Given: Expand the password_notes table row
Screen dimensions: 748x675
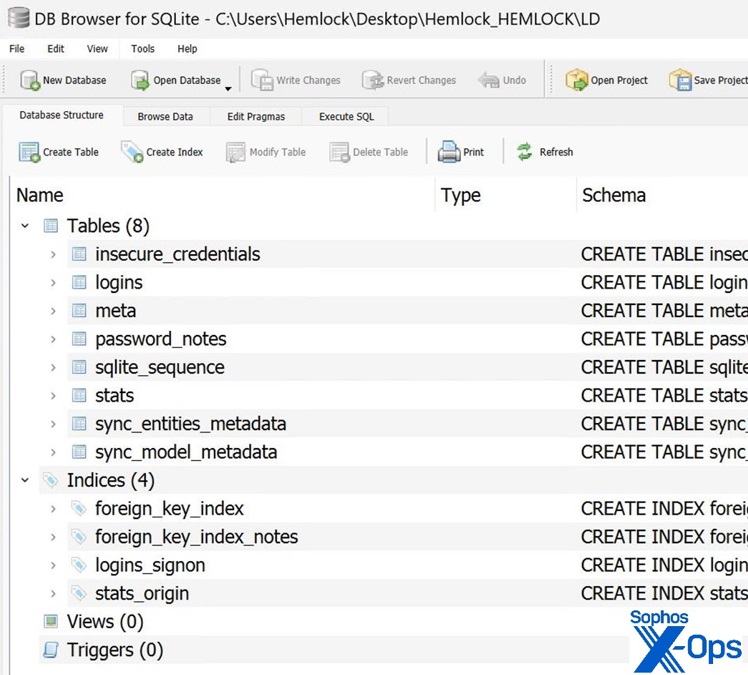Looking at the screenshot, I should pos(53,339).
